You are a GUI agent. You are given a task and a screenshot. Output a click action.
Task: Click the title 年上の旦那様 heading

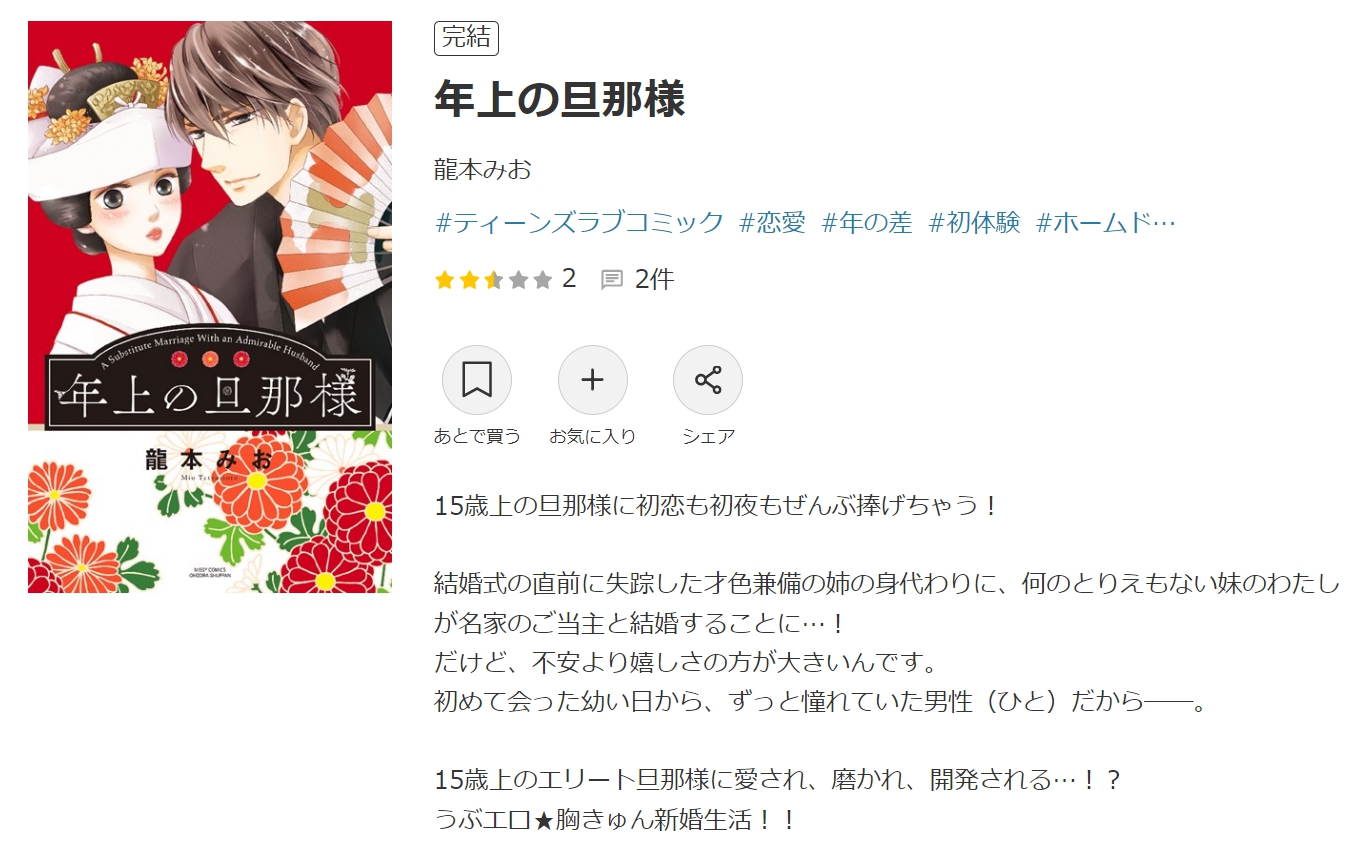[559, 100]
